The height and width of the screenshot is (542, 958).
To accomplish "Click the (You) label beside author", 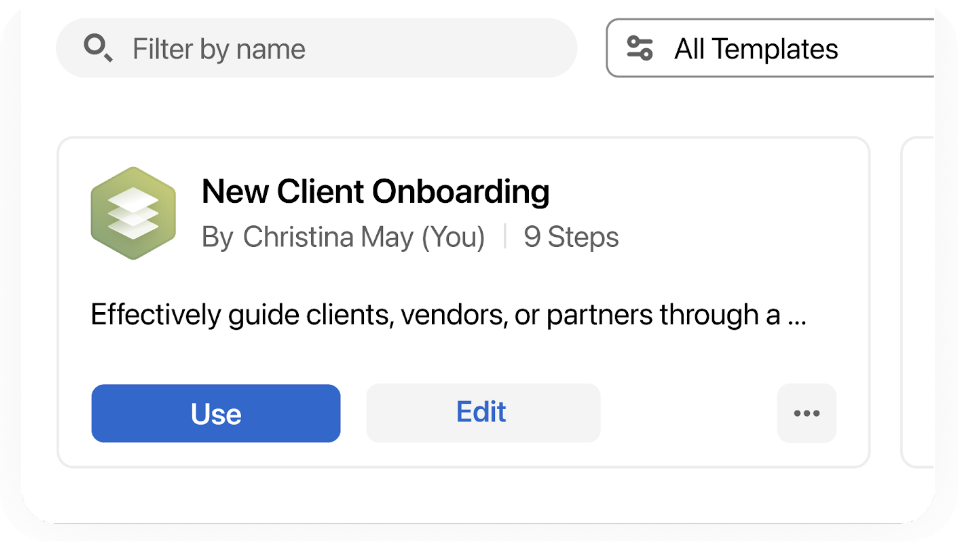I will point(453,237).
